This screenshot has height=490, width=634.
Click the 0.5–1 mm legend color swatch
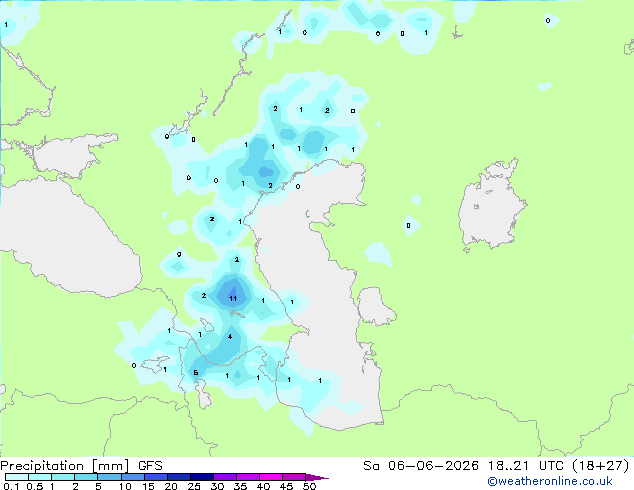pos(40,477)
